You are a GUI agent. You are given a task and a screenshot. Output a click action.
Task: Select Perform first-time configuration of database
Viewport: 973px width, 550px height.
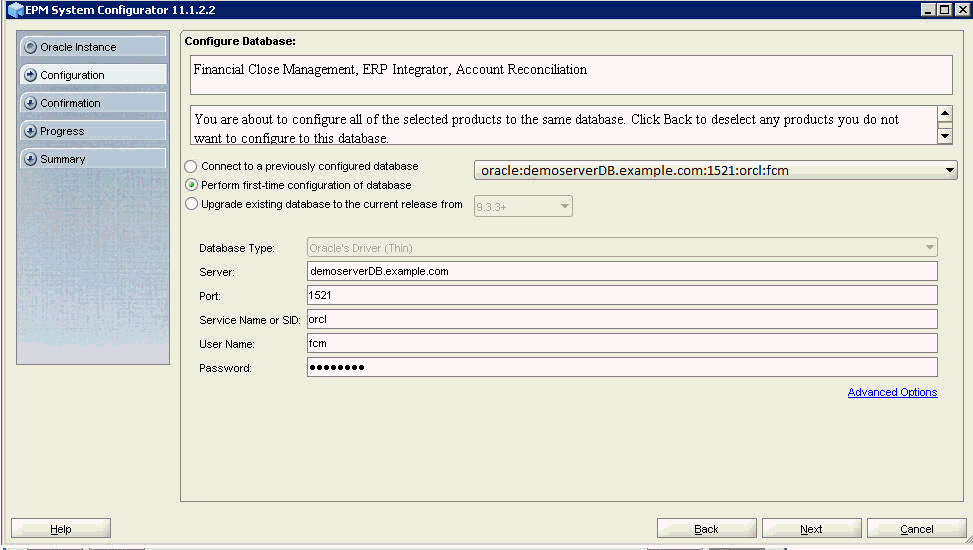click(191, 186)
